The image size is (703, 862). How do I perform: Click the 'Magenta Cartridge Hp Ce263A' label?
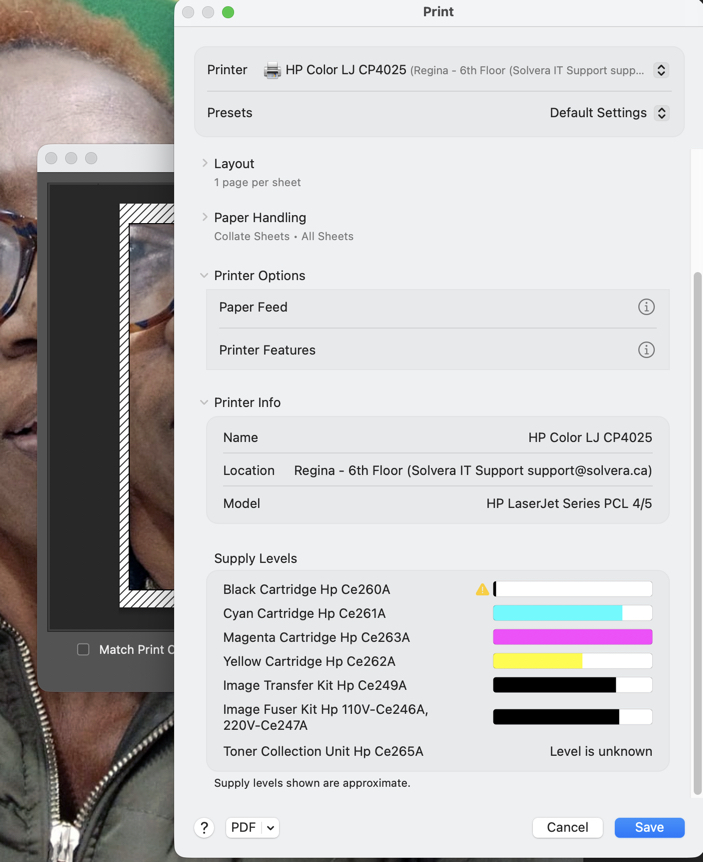click(316, 637)
